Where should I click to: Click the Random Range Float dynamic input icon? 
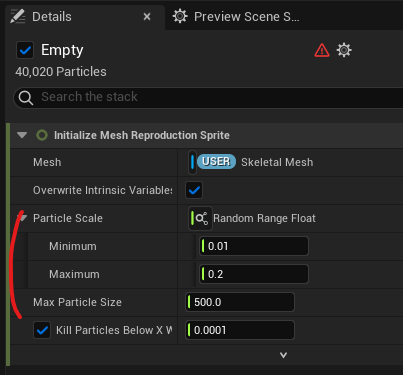click(x=200, y=219)
